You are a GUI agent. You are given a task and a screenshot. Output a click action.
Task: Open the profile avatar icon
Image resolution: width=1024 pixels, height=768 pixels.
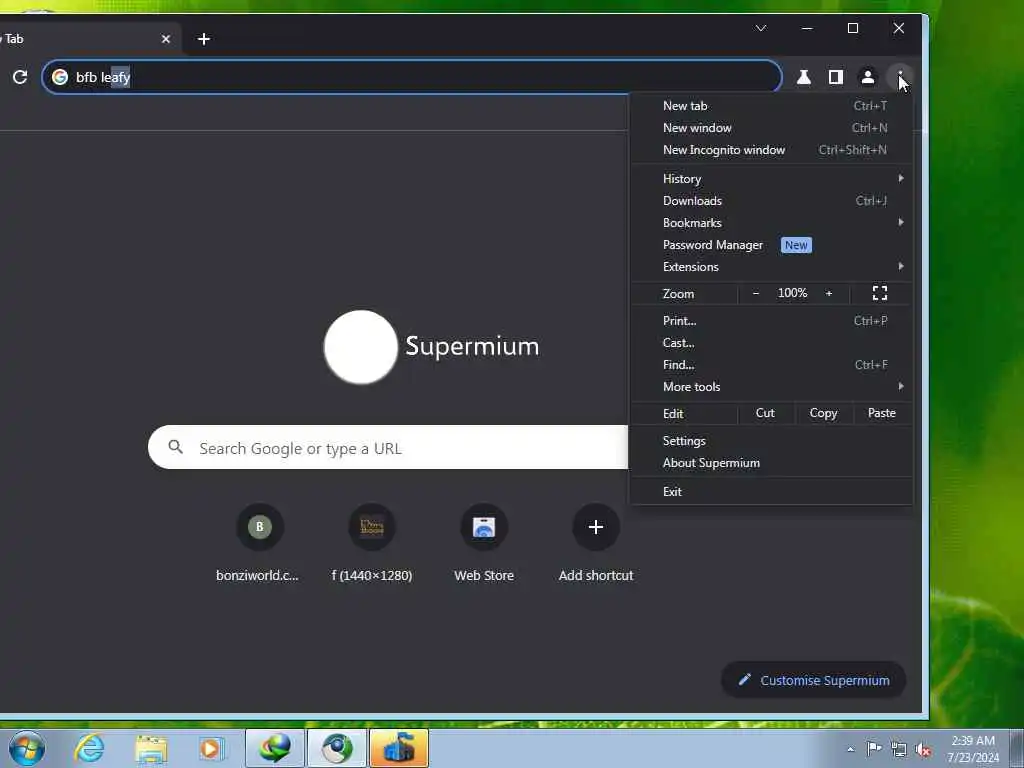coord(868,77)
